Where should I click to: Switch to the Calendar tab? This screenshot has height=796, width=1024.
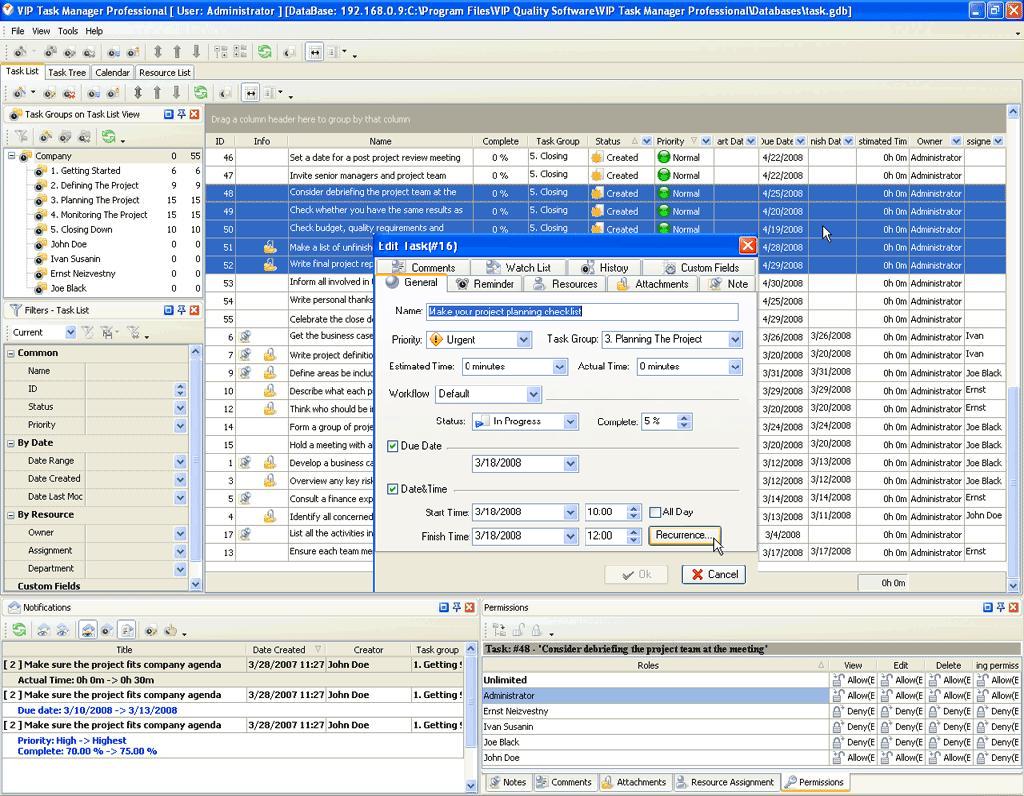pos(112,72)
